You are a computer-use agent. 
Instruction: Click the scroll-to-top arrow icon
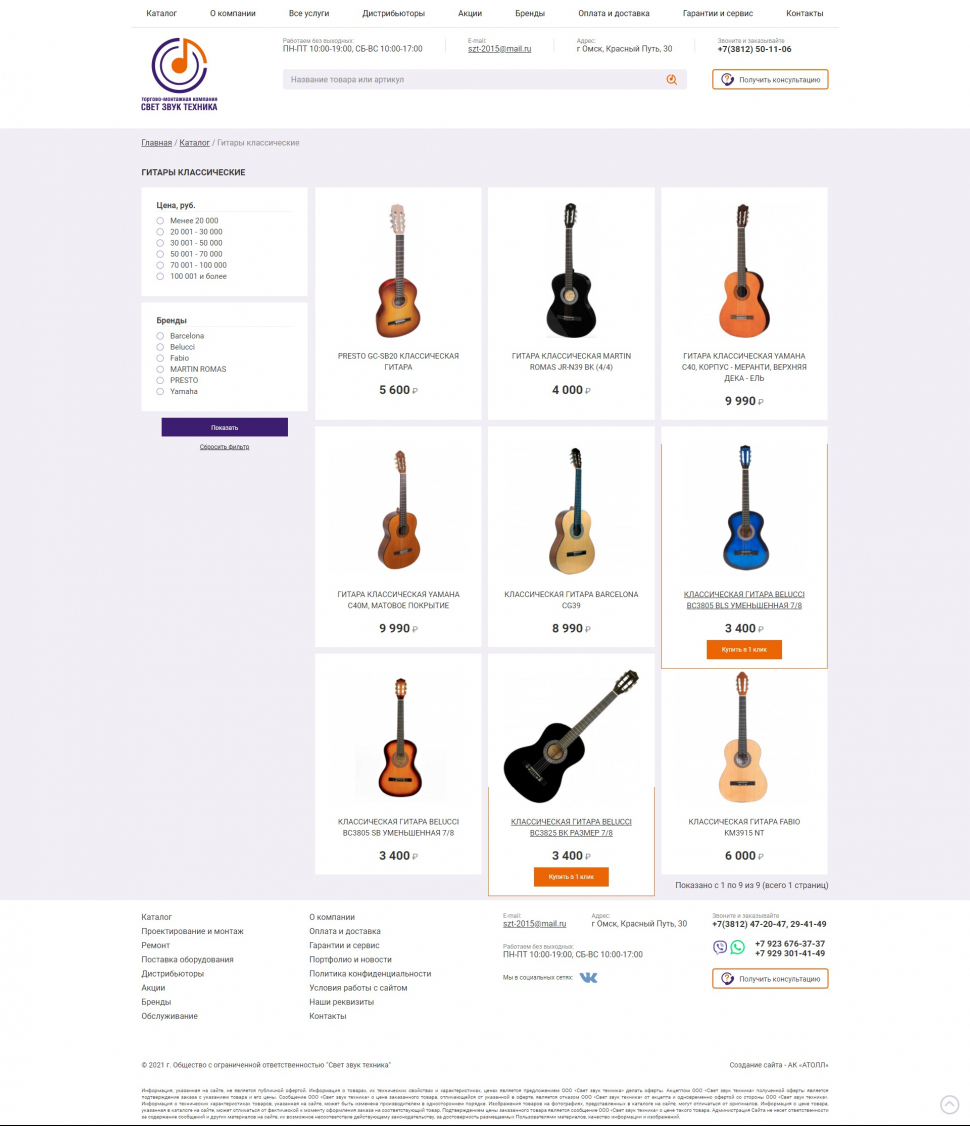click(x=949, y=1104)
